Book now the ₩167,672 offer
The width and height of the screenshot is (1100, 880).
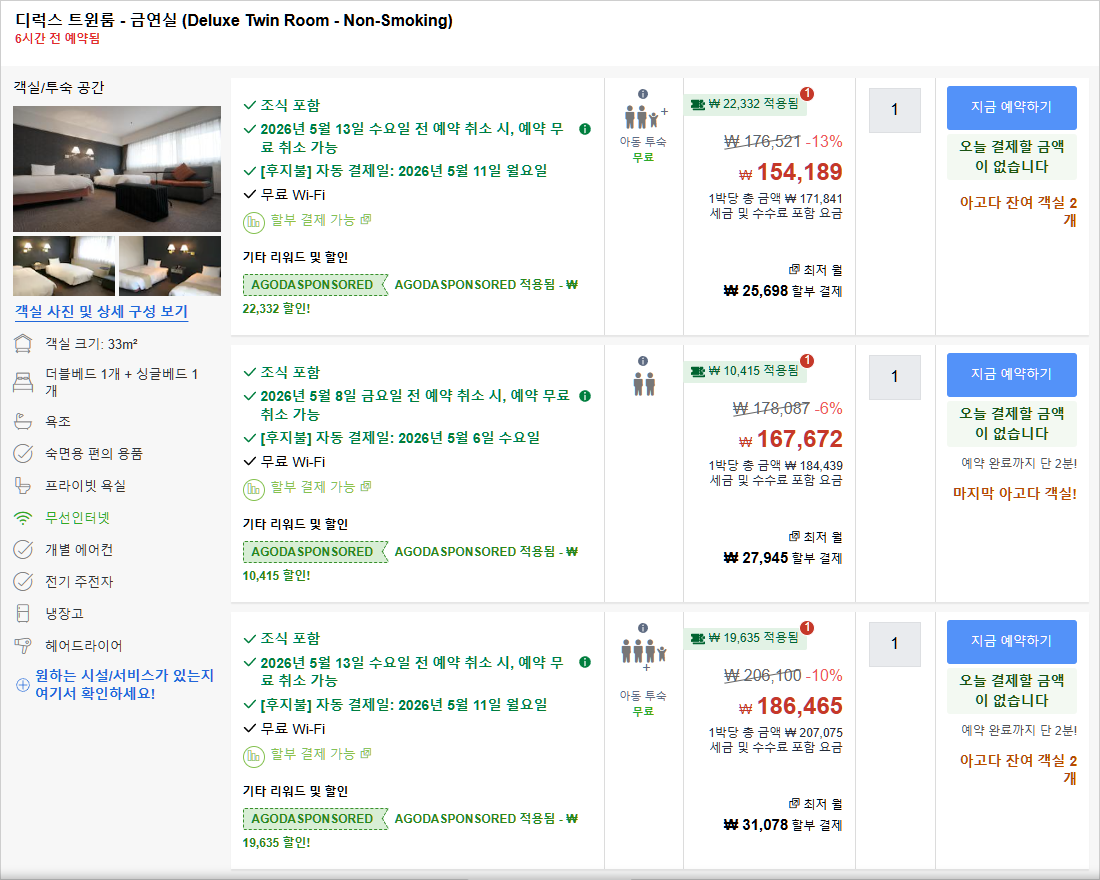(1012, 374)
